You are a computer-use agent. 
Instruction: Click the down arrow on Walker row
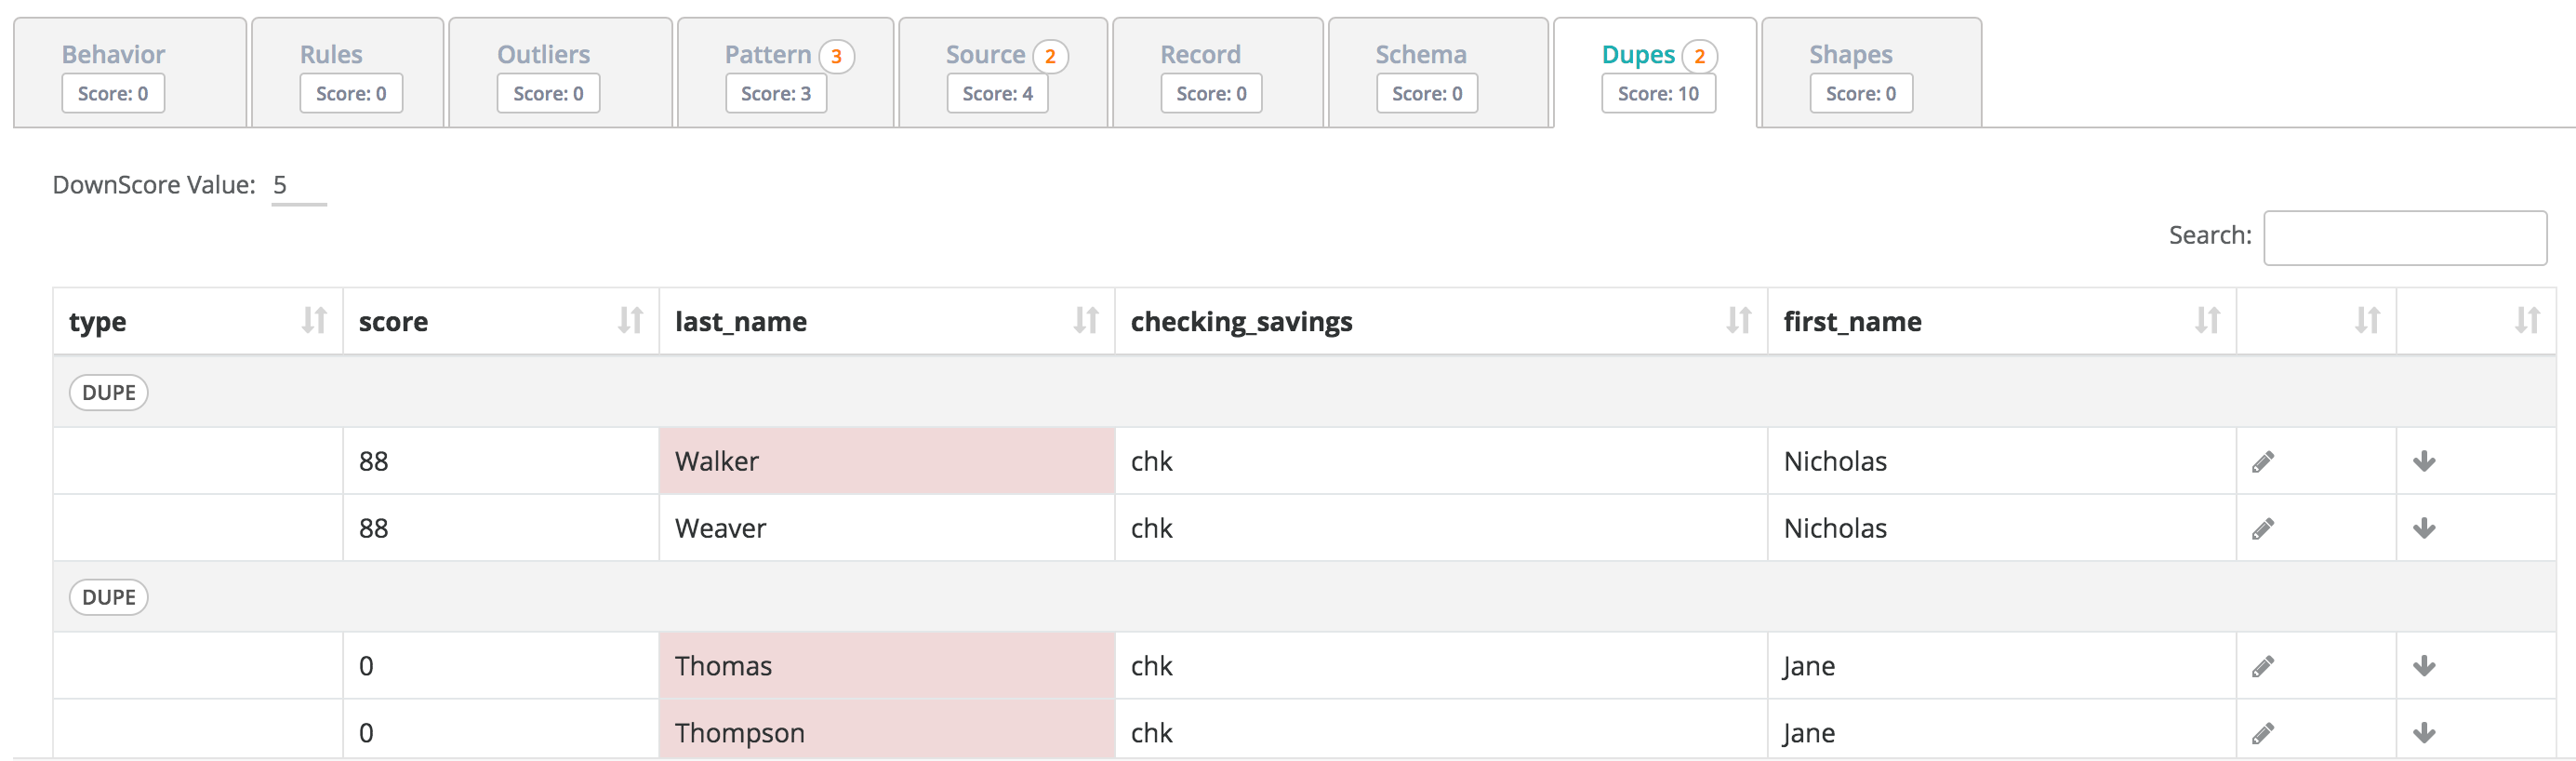click(x=2424, y=461)
